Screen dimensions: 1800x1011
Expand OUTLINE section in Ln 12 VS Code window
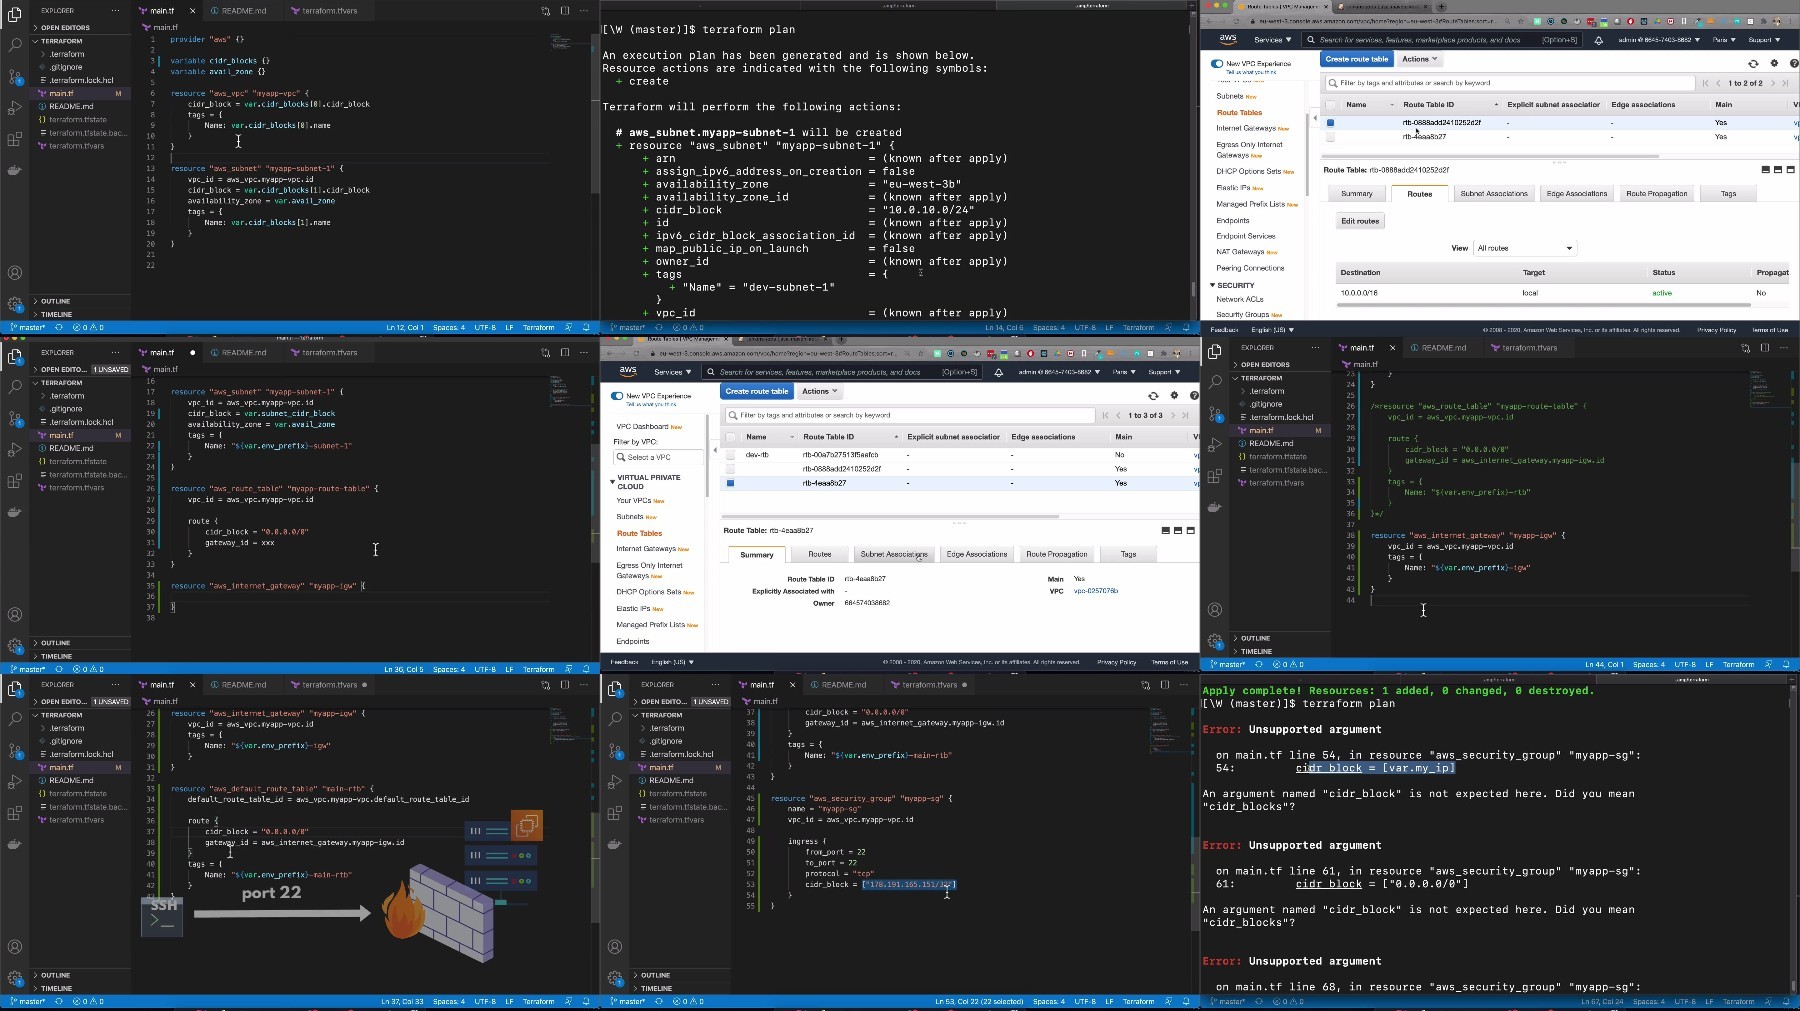tap(55, 301)
